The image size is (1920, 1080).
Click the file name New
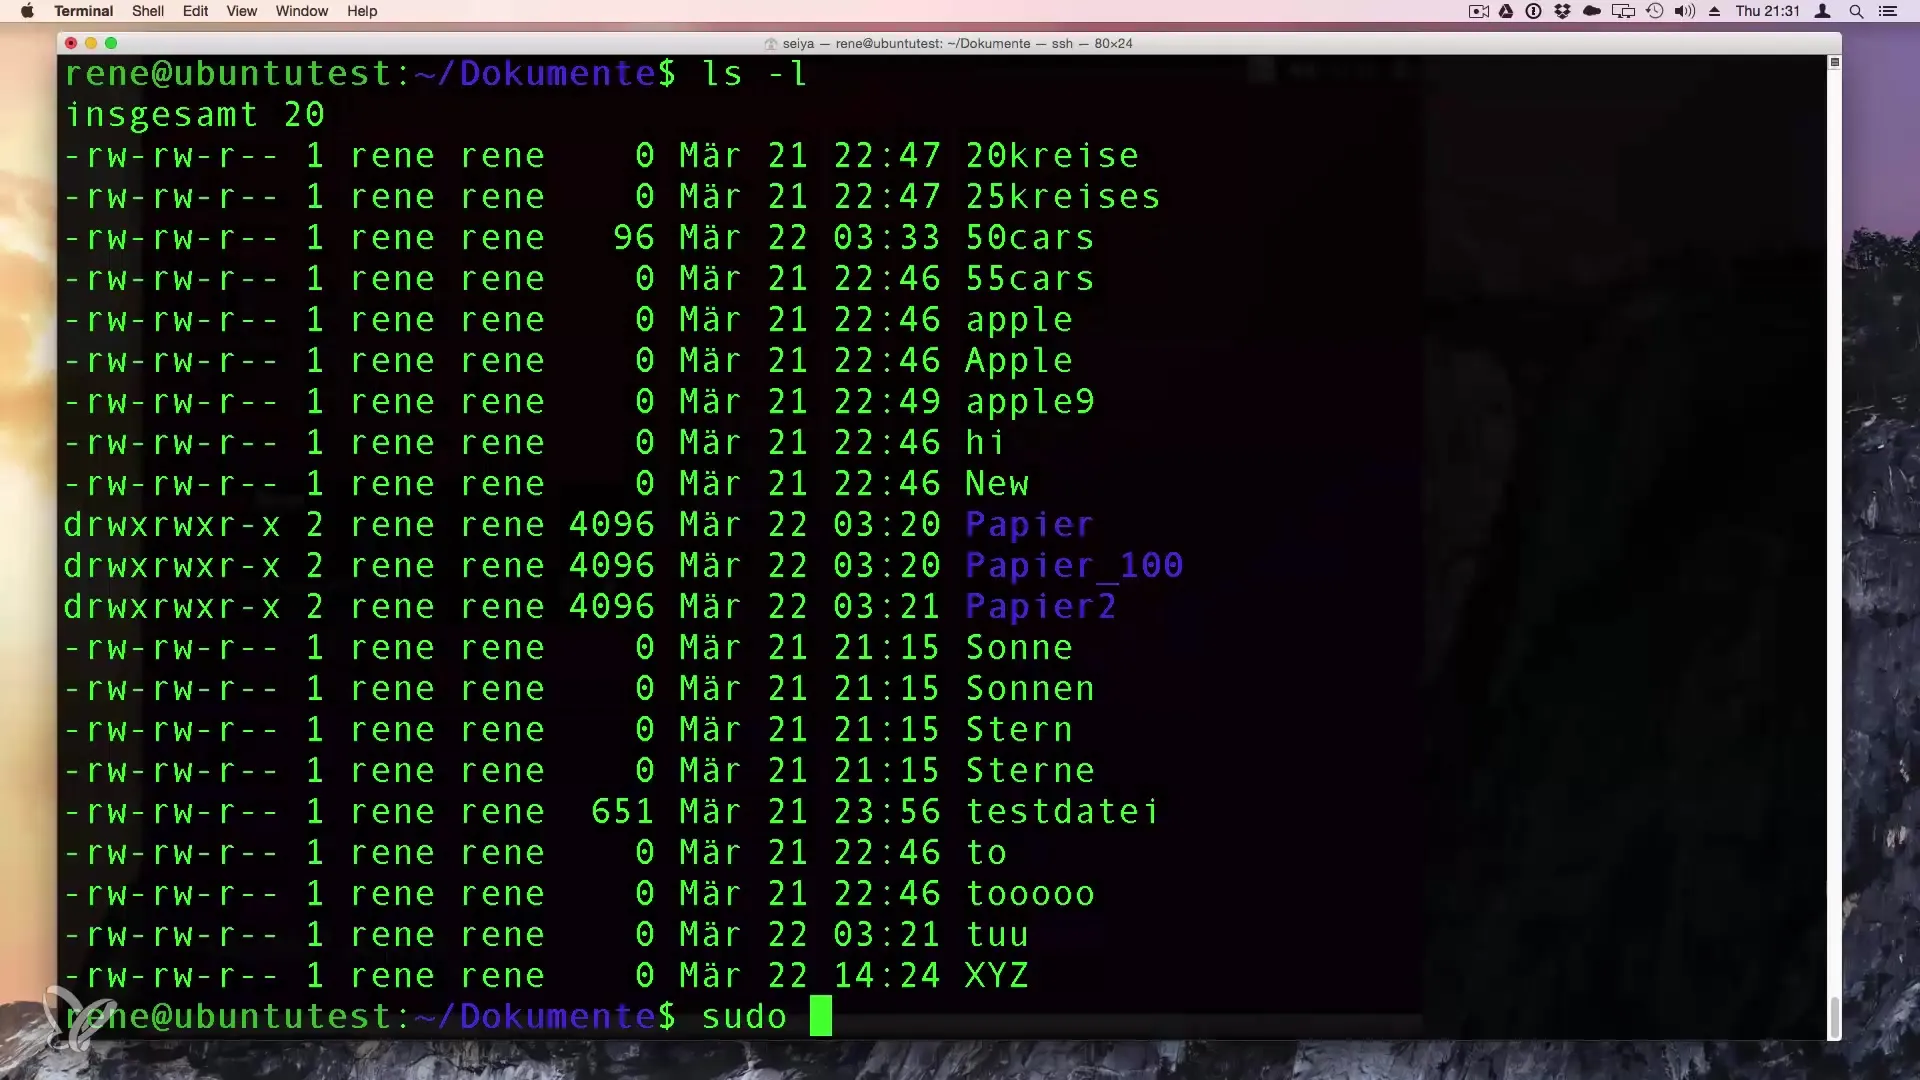(x=997, y=484)
